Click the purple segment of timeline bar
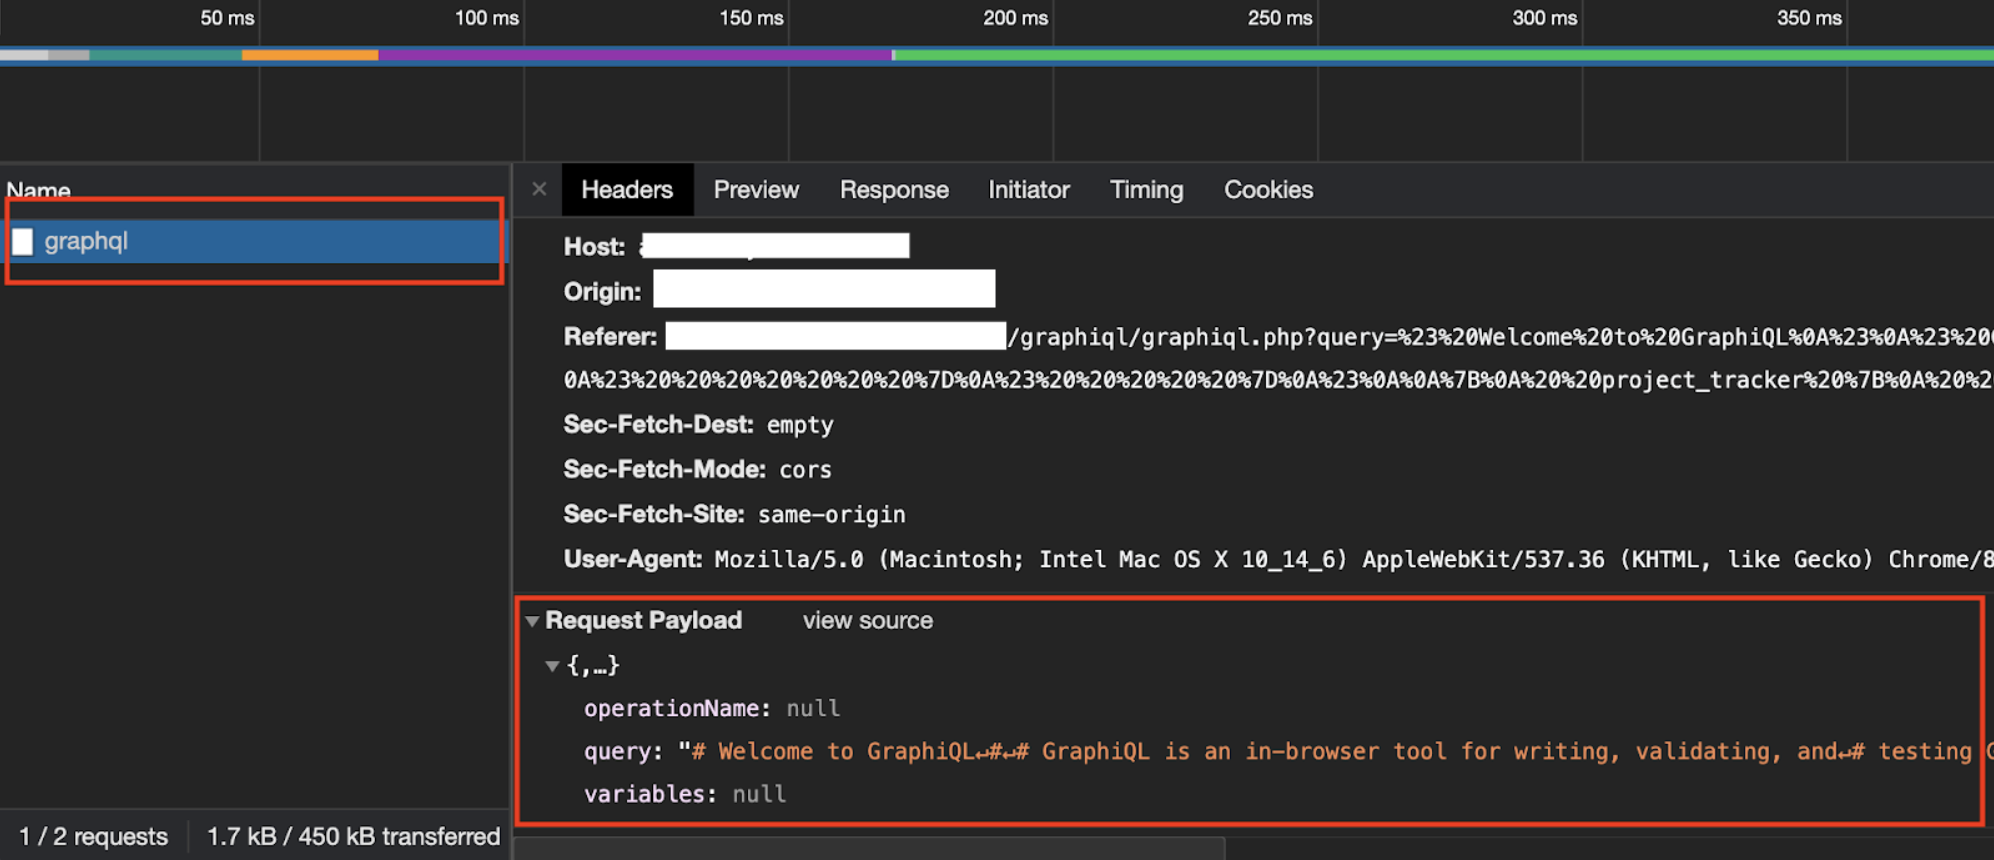The width and height of the screenshot is (1994, 860). pos(635,55)
